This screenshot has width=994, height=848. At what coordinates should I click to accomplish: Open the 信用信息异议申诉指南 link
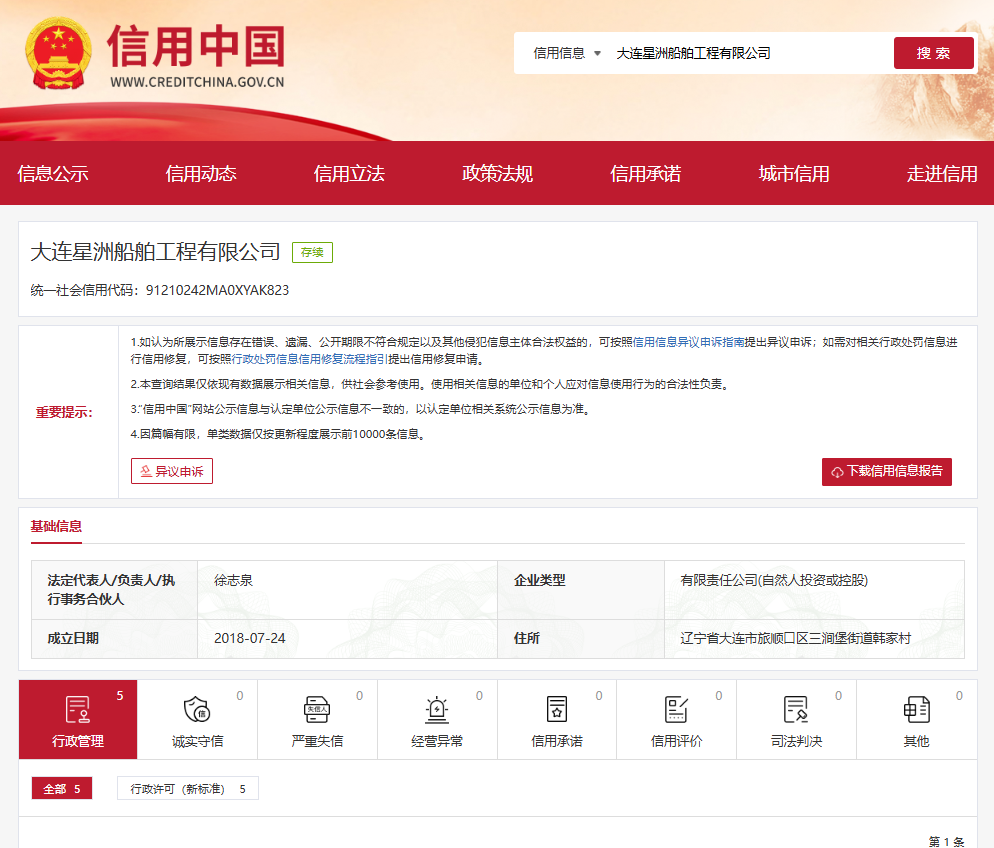[x=688, y=342]
